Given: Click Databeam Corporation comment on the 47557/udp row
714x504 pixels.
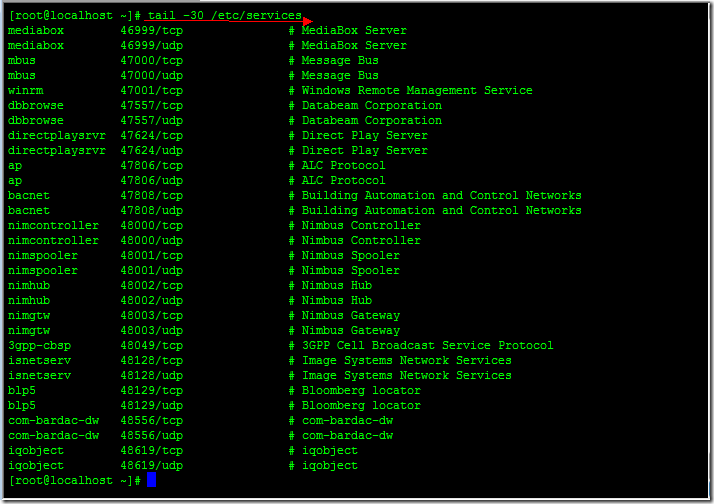Looking at the screenshot, I should 372,121.
